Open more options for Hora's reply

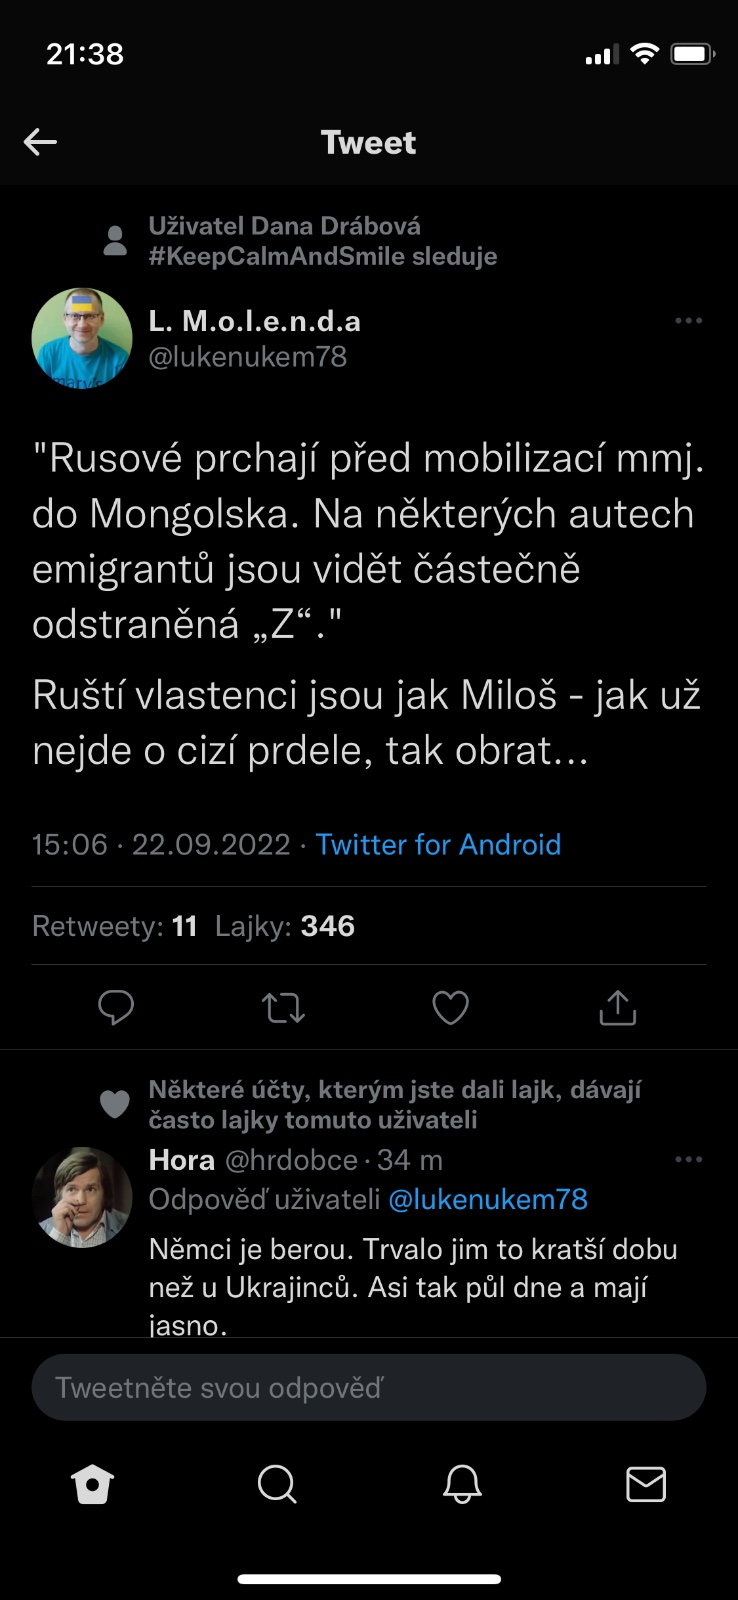[x=688, y=1160]
